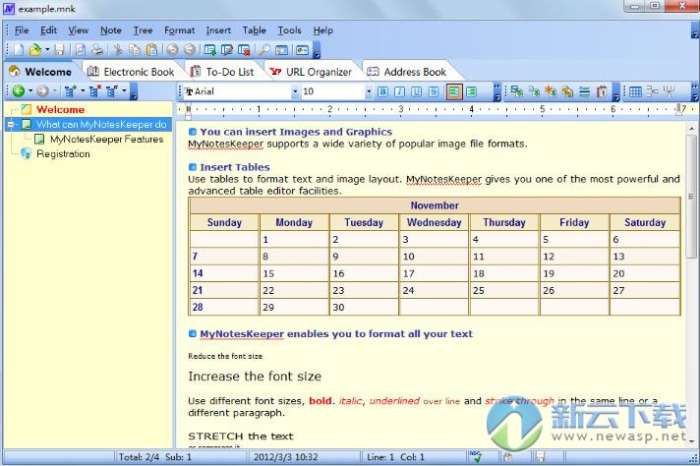Open the Arial font name dropdown

coord(295,91)
